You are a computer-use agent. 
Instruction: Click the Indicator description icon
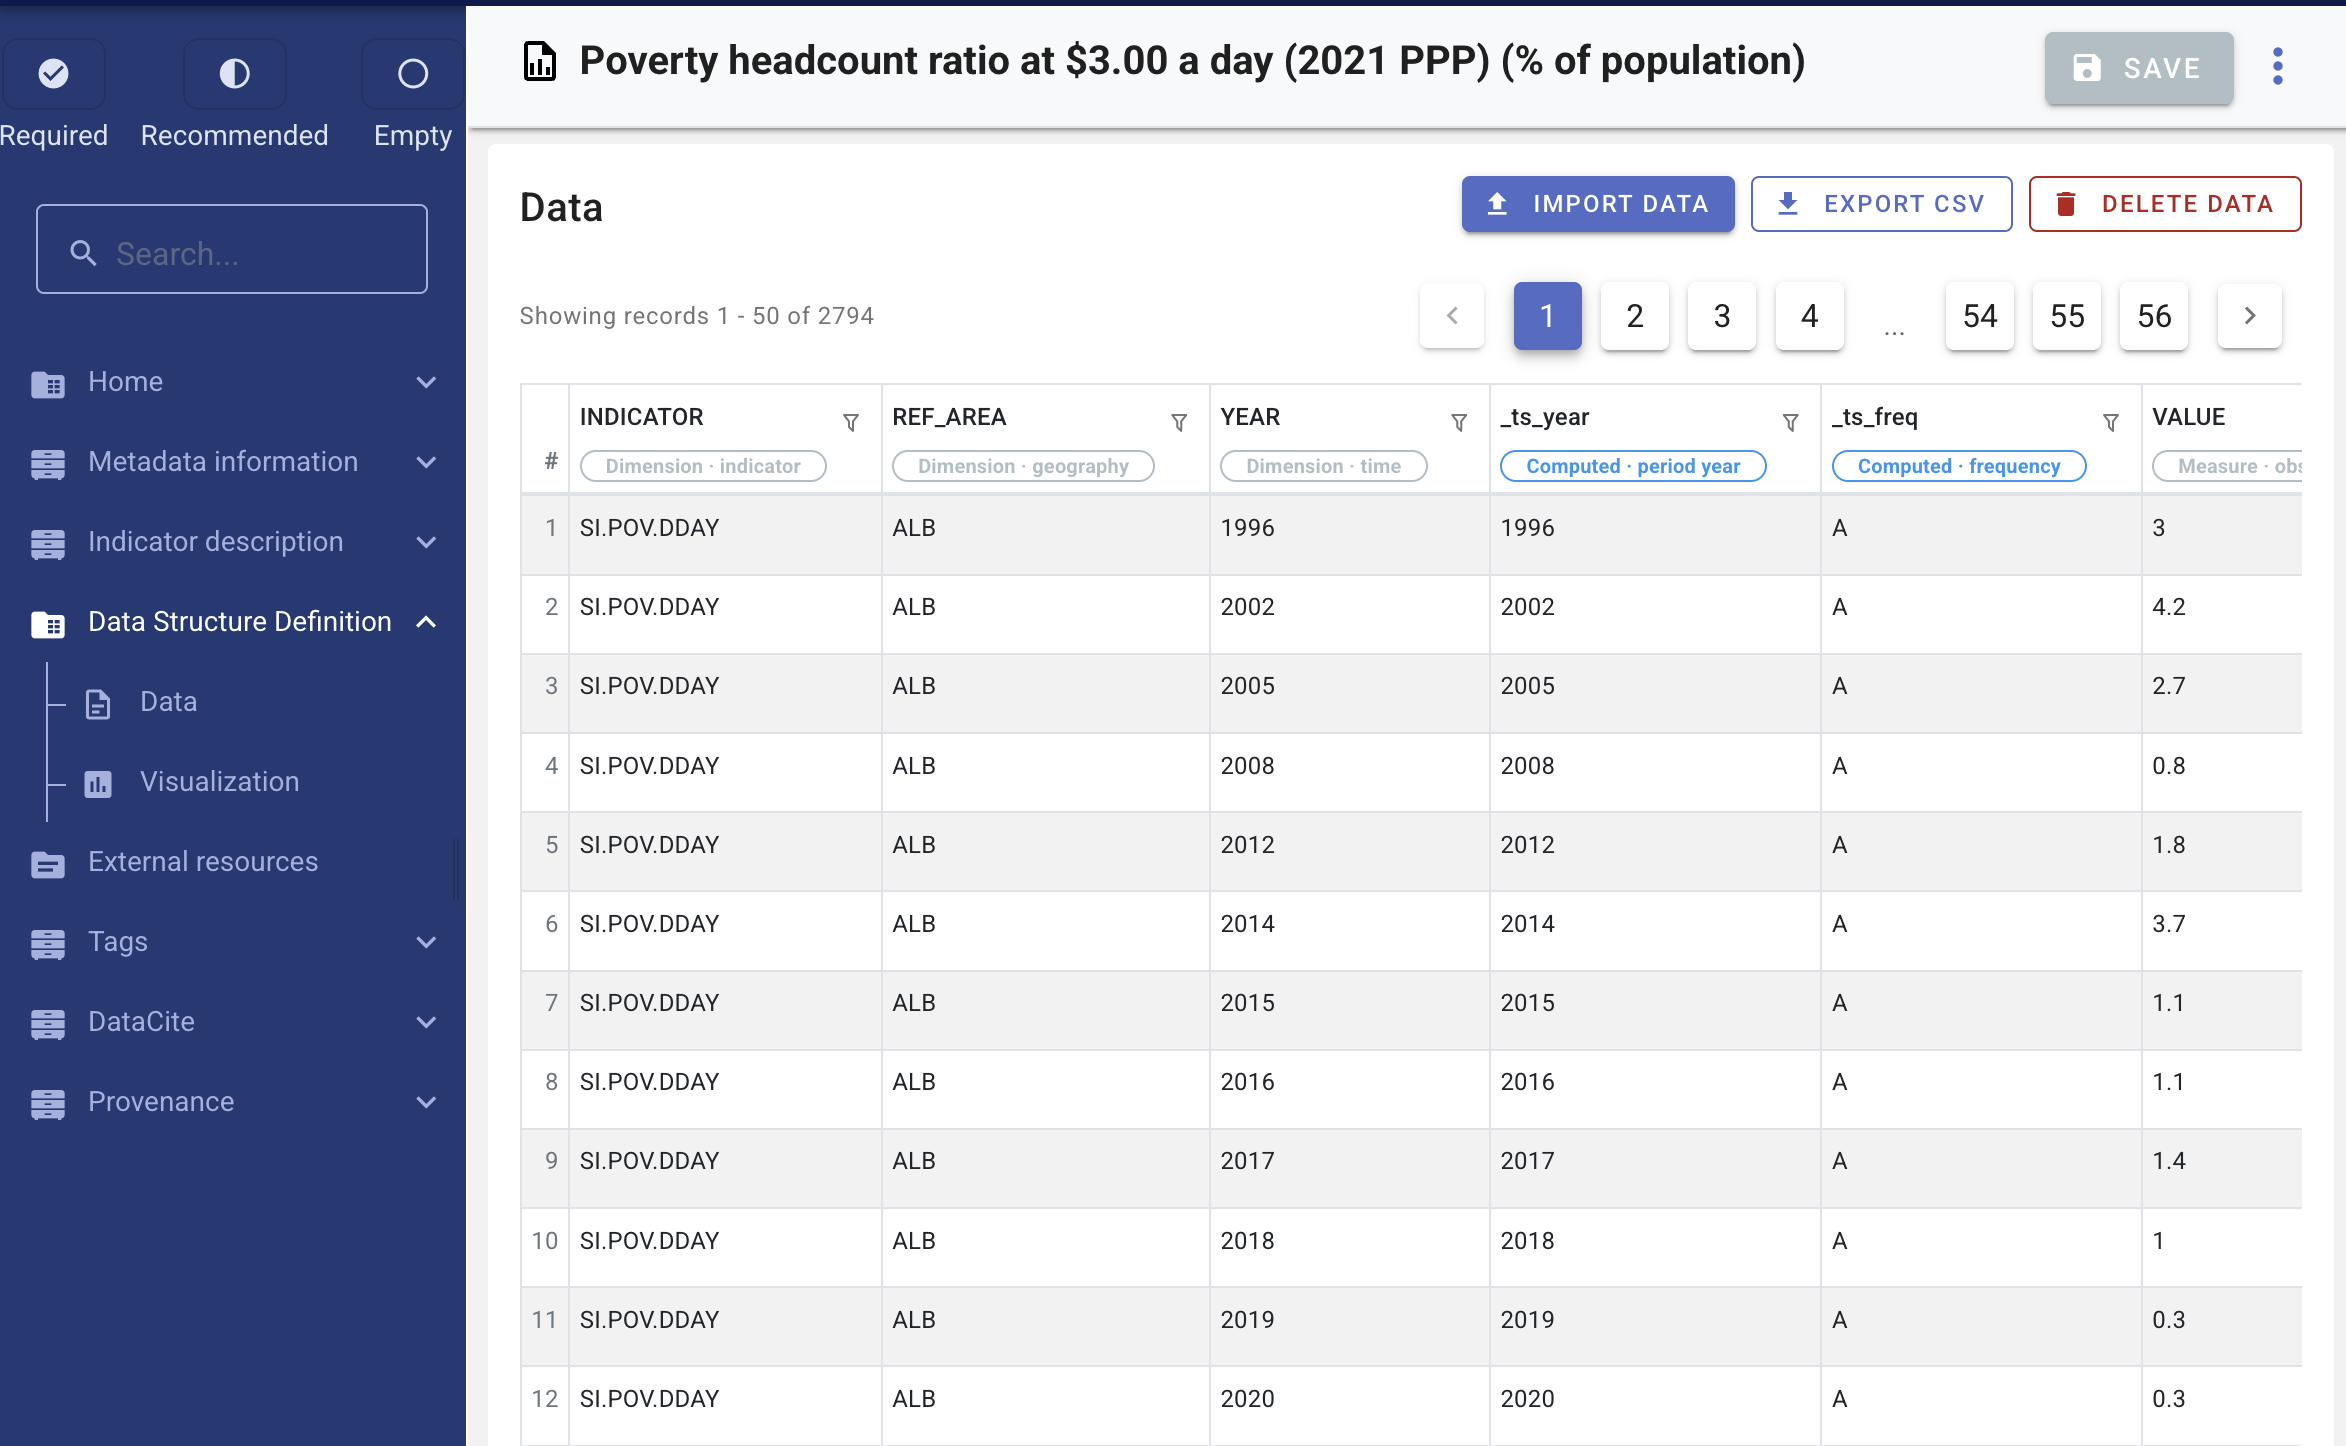coord(48,543)
